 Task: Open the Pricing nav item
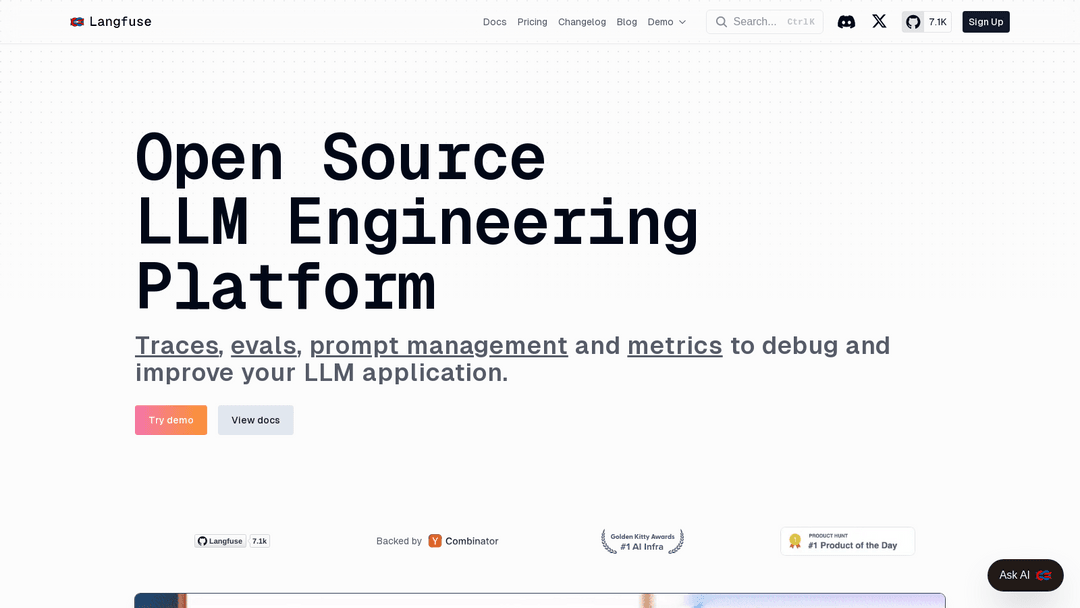click(x=532, y=22)
